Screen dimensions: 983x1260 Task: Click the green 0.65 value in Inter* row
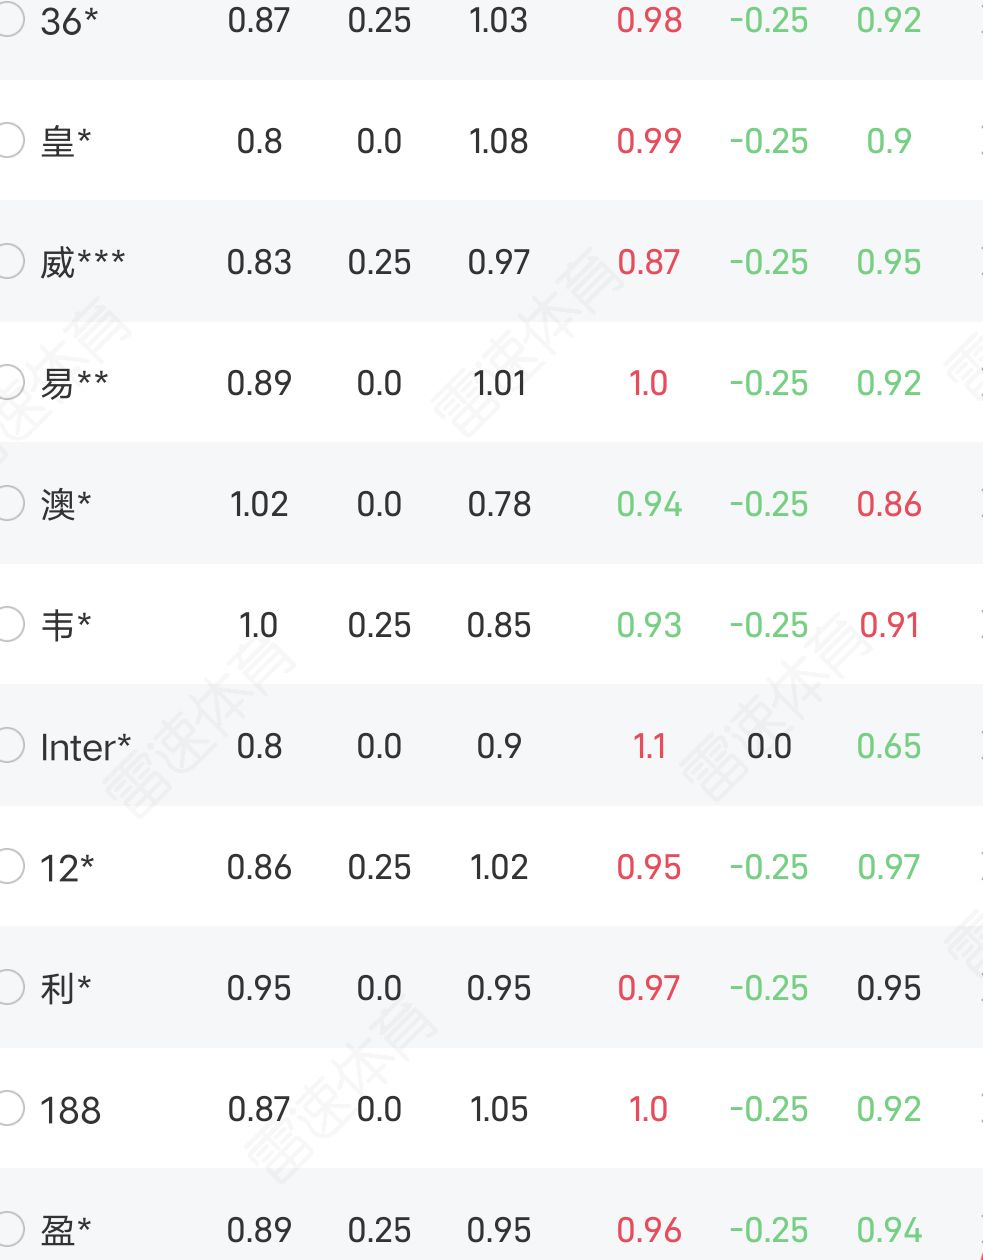point(888,746)
